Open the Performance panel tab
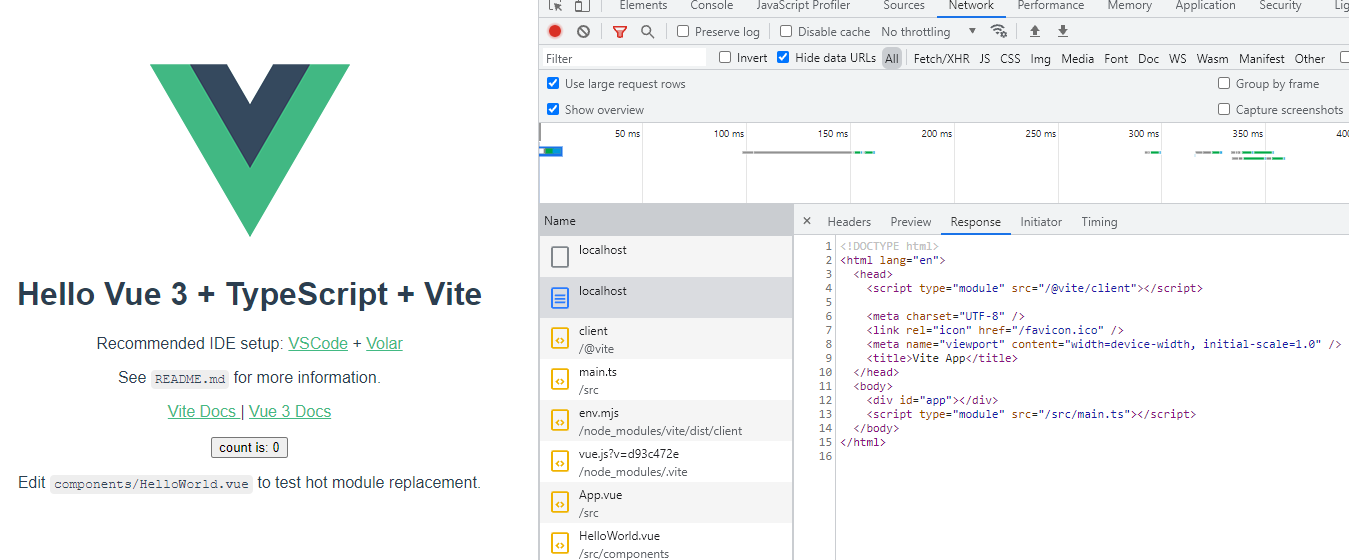Screen dimensions: 1349x560 (x=1051, y=6)
